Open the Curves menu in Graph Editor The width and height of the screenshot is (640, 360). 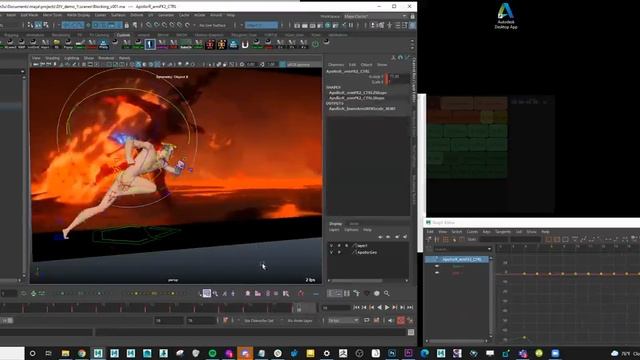[x=472, y=232]
